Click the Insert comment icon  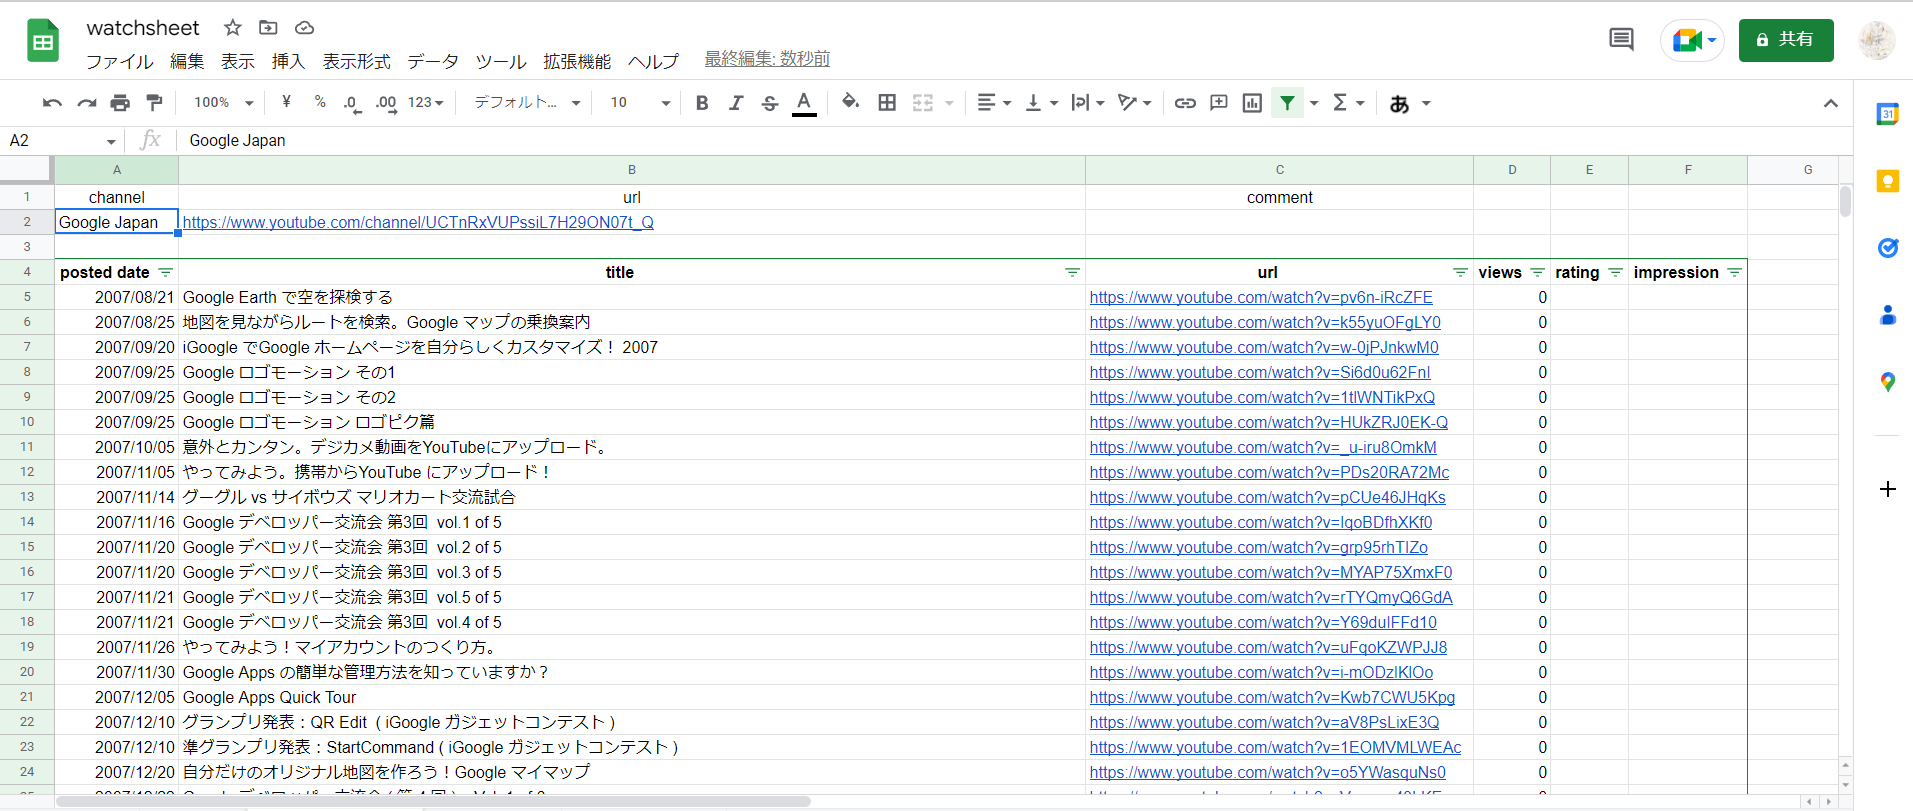pyautogui.click(x=1219, y=103)
